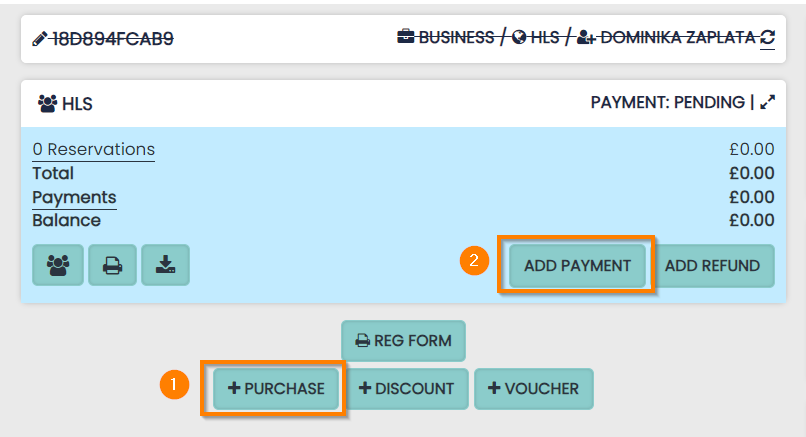Click the download icon button

coord(165,265)
